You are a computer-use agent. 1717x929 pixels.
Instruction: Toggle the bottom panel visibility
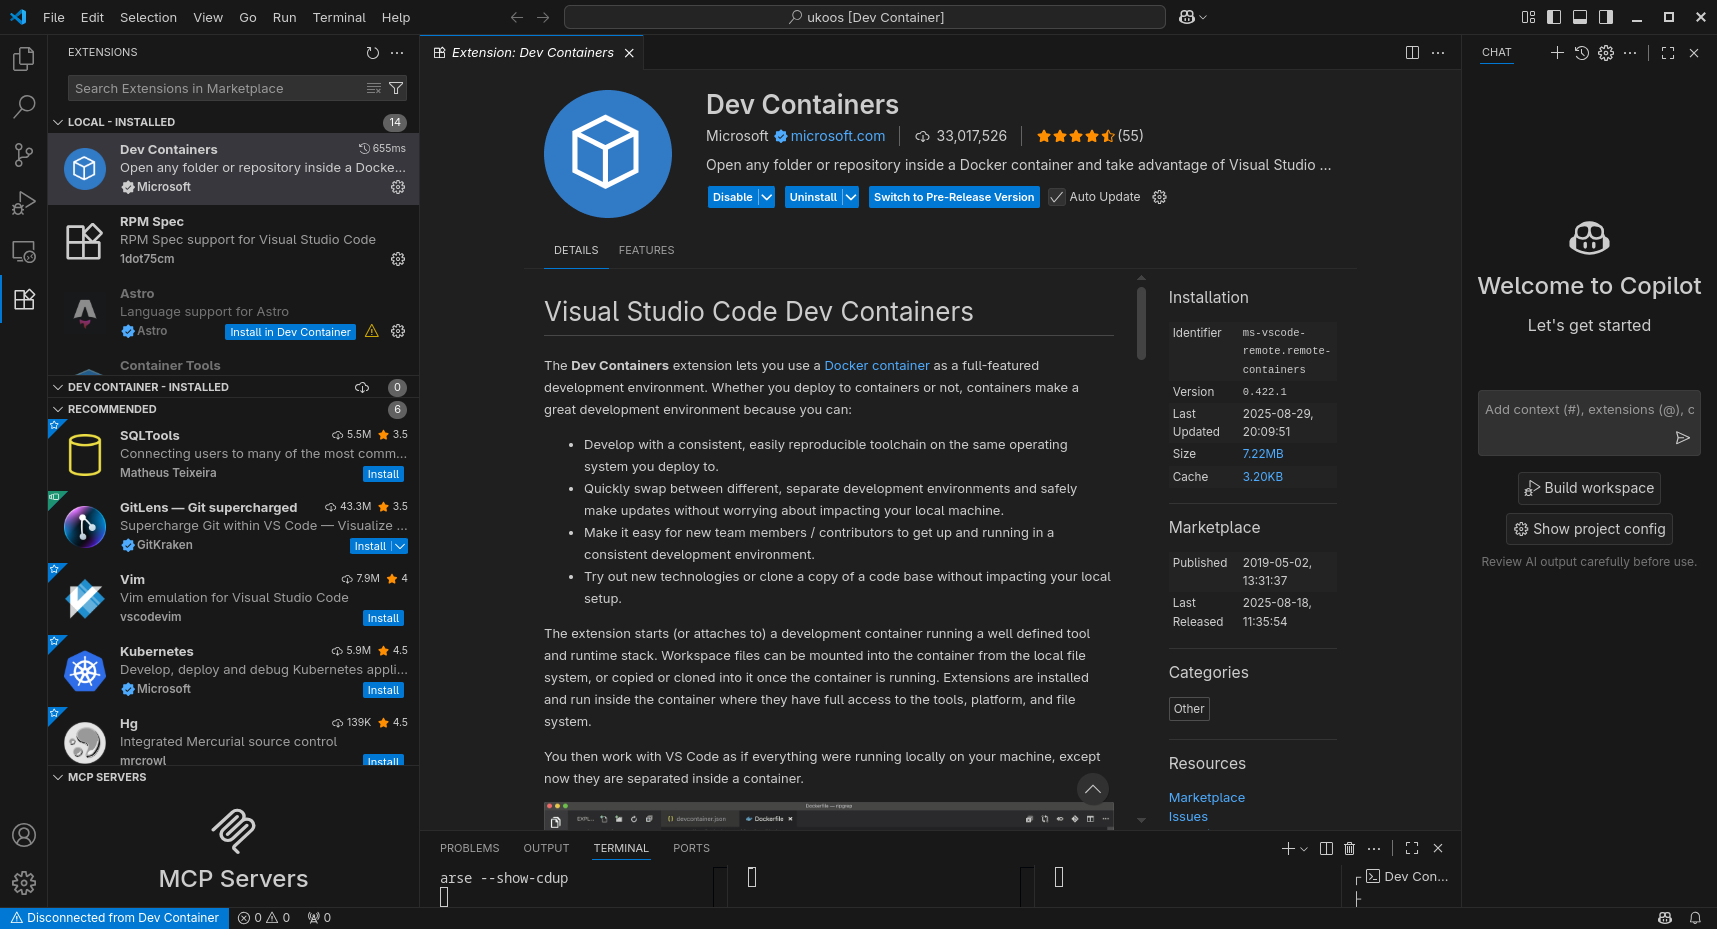[x=1579, y=17]
